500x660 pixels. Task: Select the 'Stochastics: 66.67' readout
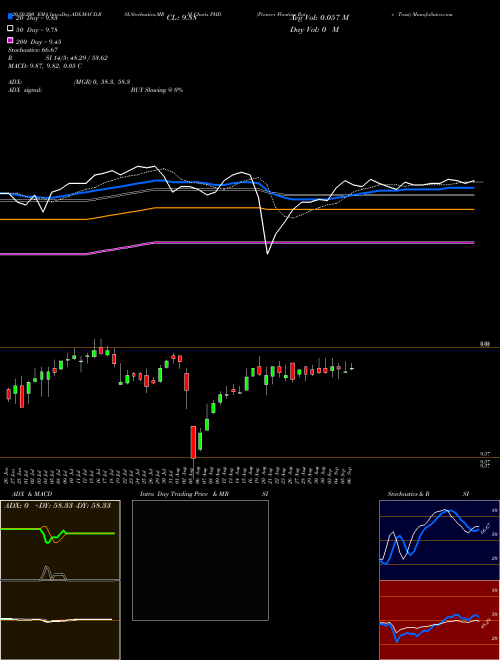(32, 50)
